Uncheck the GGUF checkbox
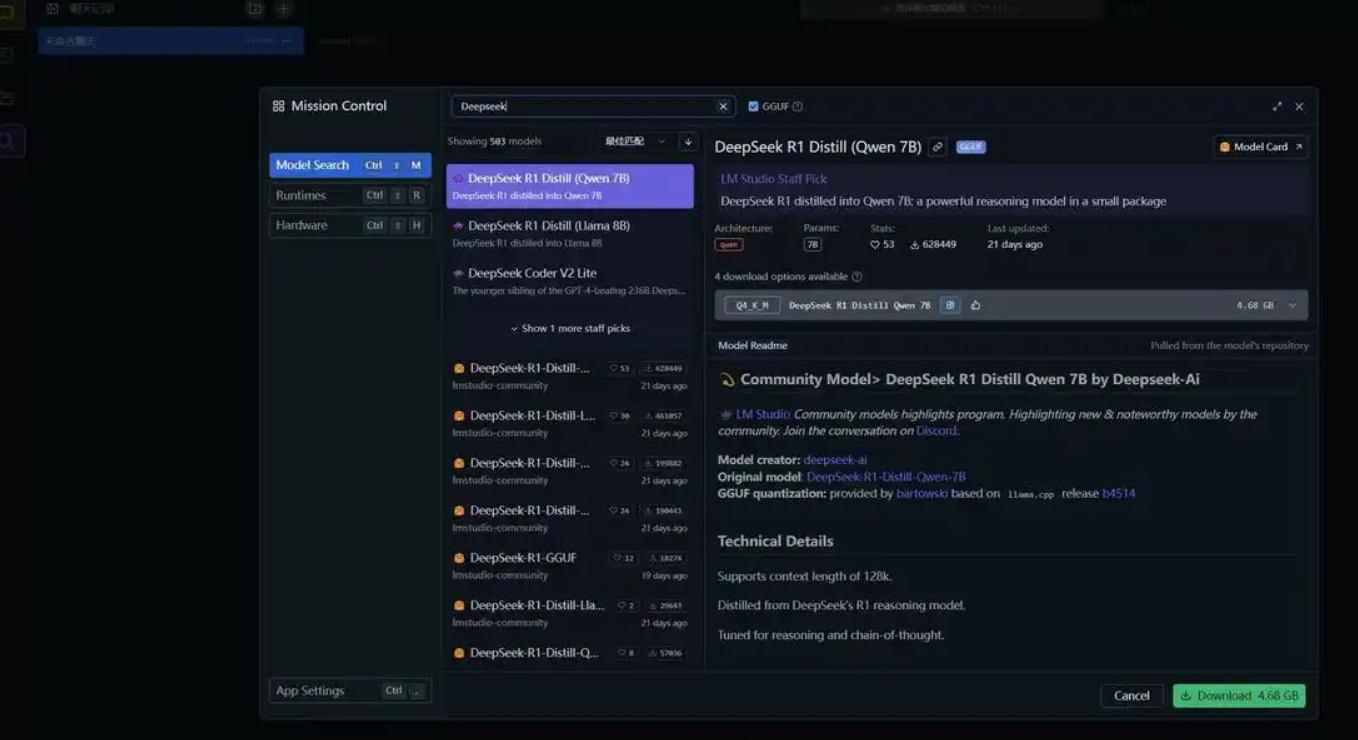 [753, 106]
